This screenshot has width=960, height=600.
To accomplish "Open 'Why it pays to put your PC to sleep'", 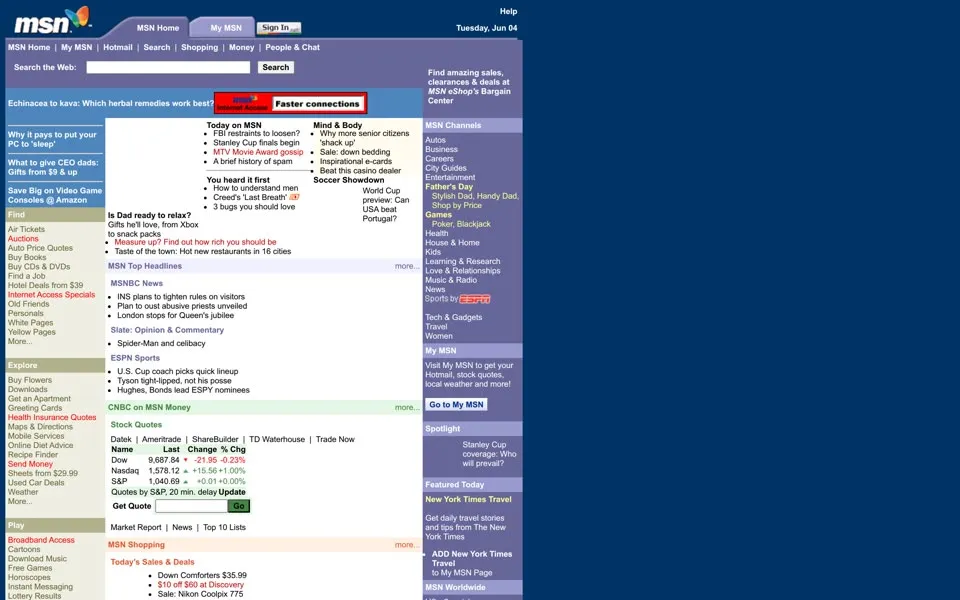I will pyautogui.click(x=52, y=139).
